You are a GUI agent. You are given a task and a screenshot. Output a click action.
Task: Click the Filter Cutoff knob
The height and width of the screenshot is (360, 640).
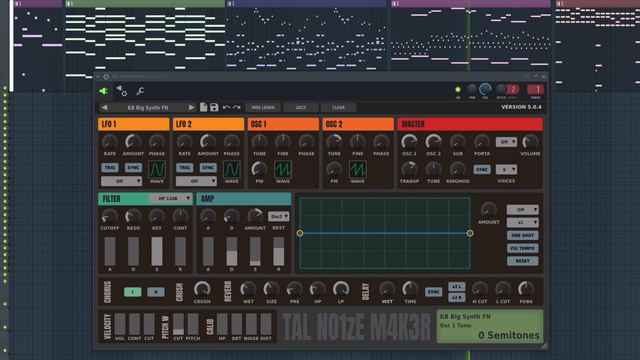tap(109, 216)
